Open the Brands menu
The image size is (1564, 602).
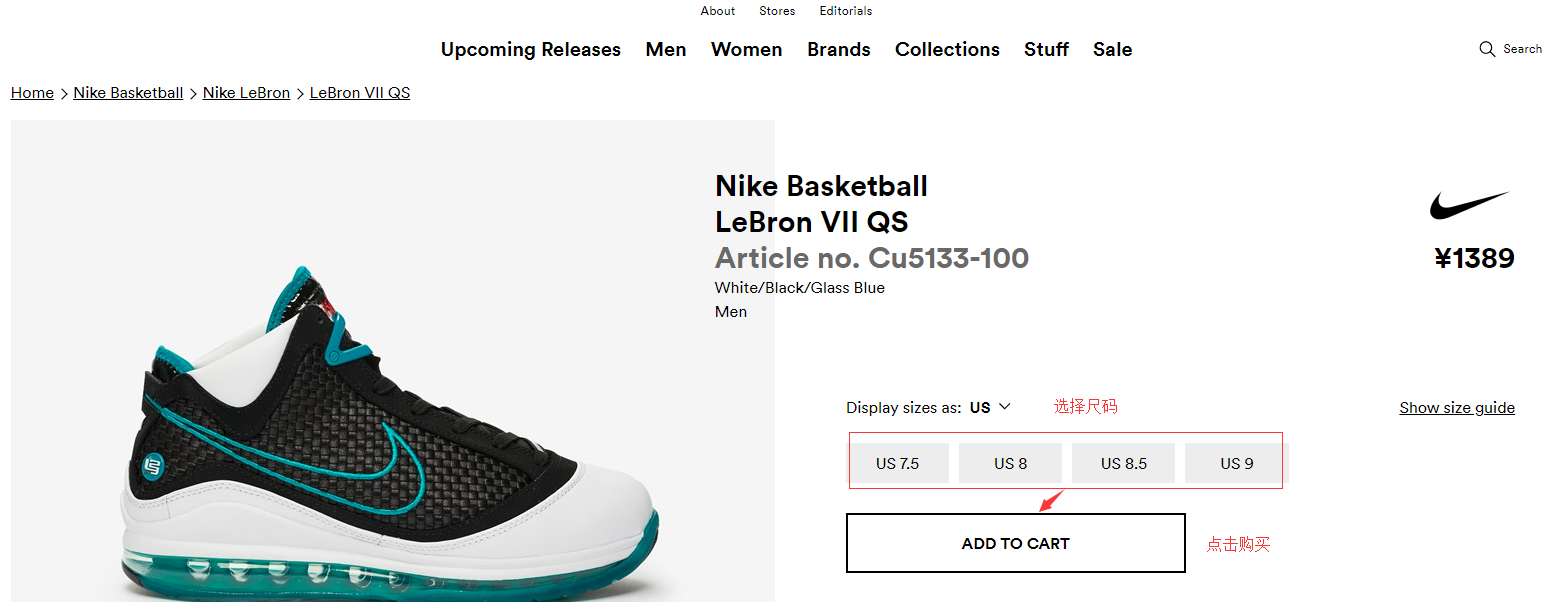[839, 49]
